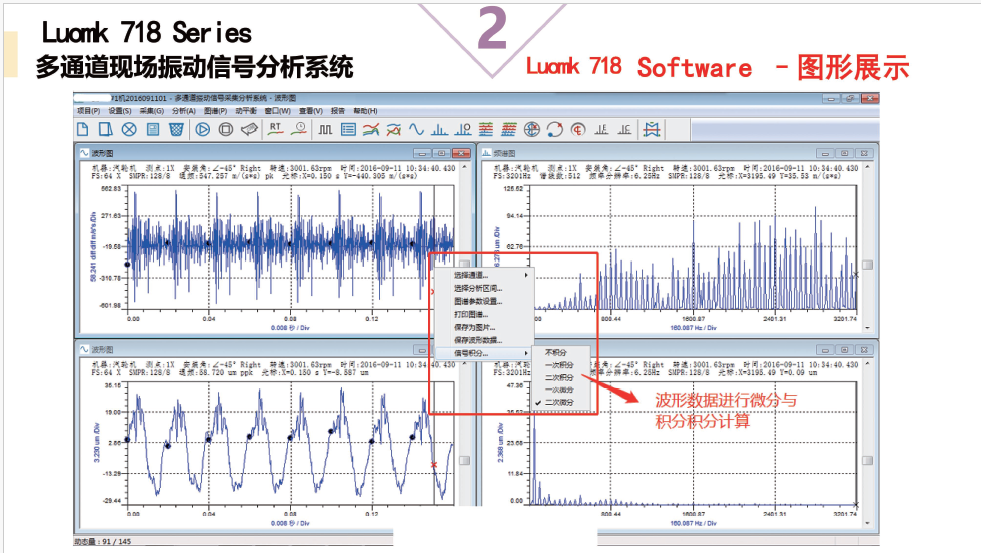Image resolution: width=981 pixels, height=553 pixels.
Task: Click the crossed trend curves icon
Action: pos(394,129)
